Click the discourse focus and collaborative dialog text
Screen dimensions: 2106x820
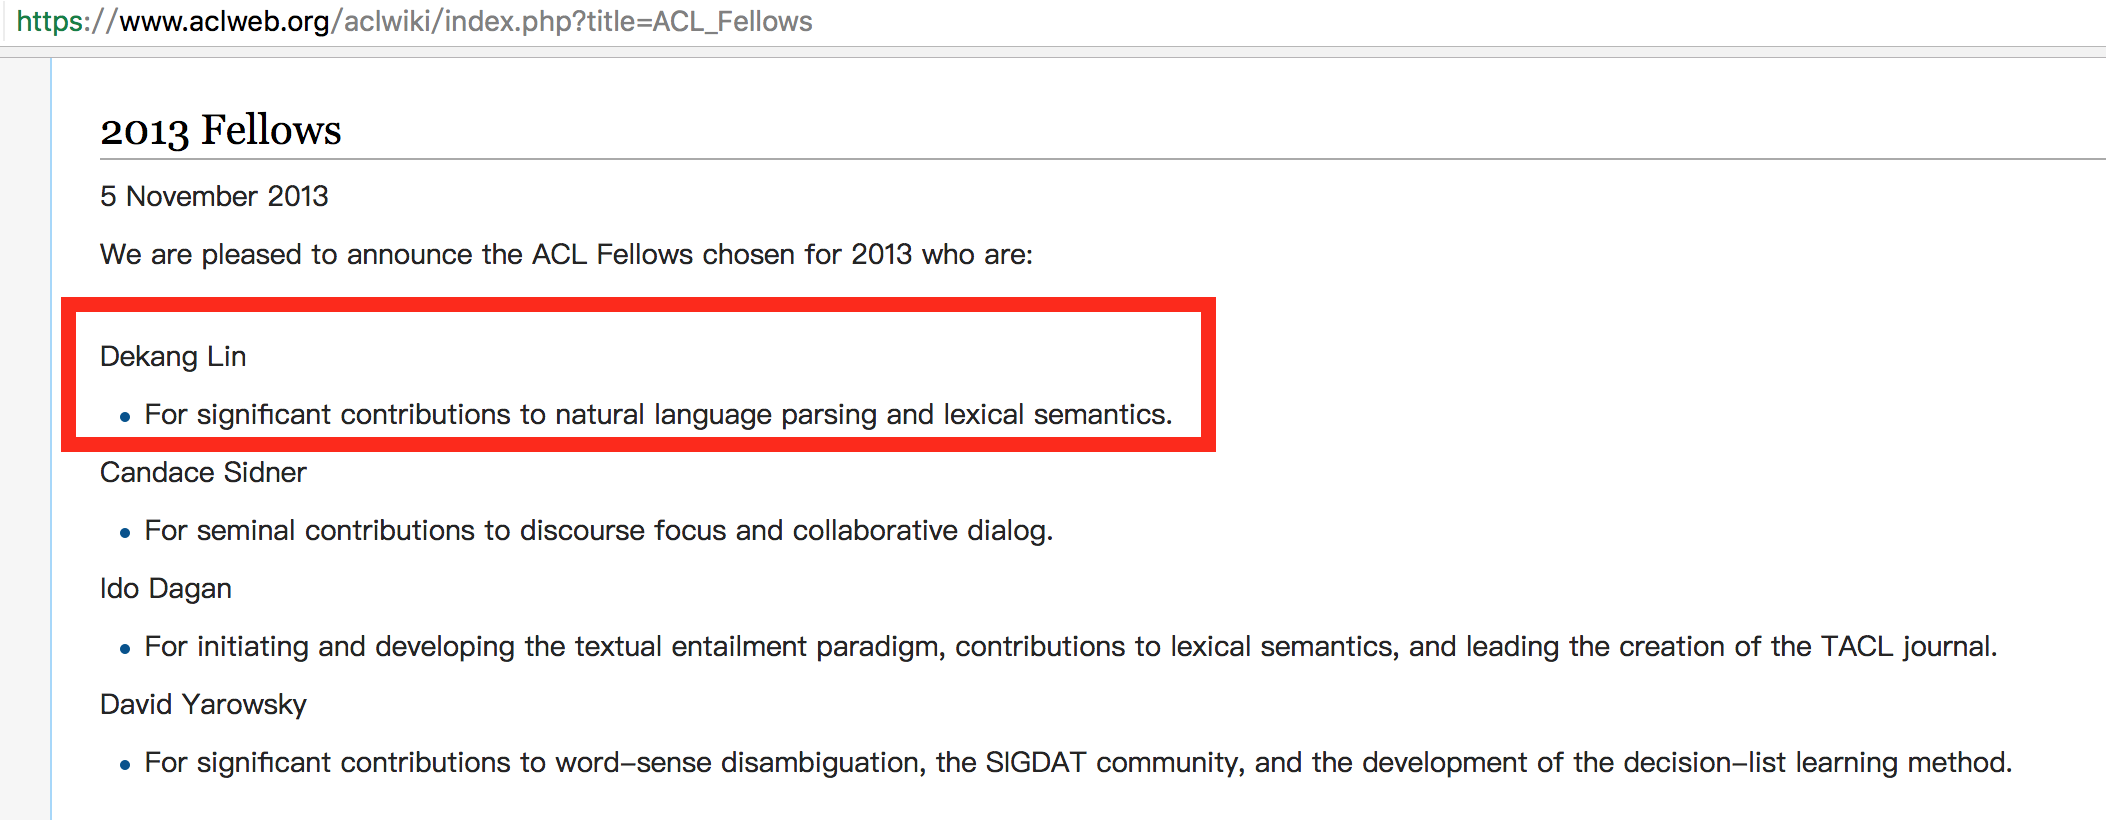[598, 530]
